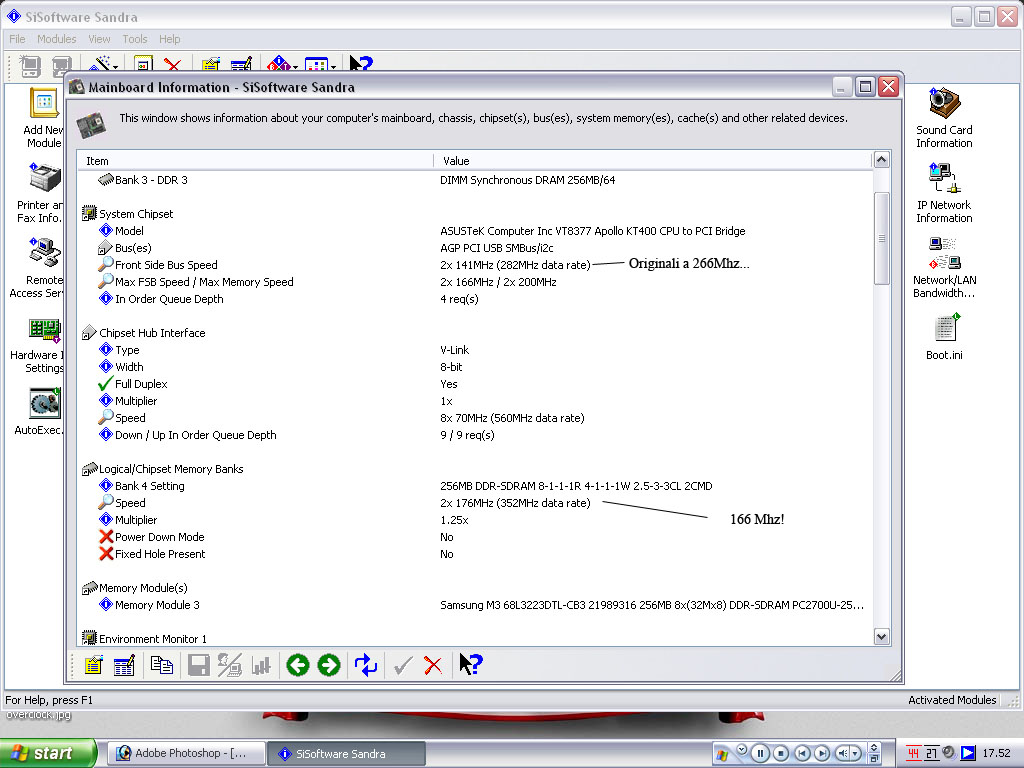This screenshot has width=1024, height=768.
Task: Click the Windows start button
Action: point(48,754)
